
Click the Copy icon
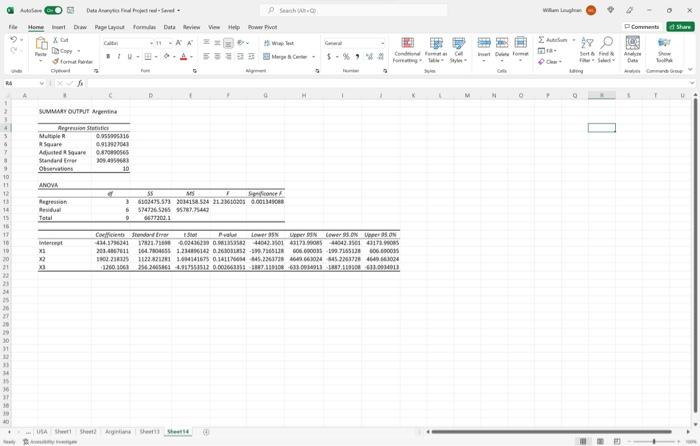(56, 51)
